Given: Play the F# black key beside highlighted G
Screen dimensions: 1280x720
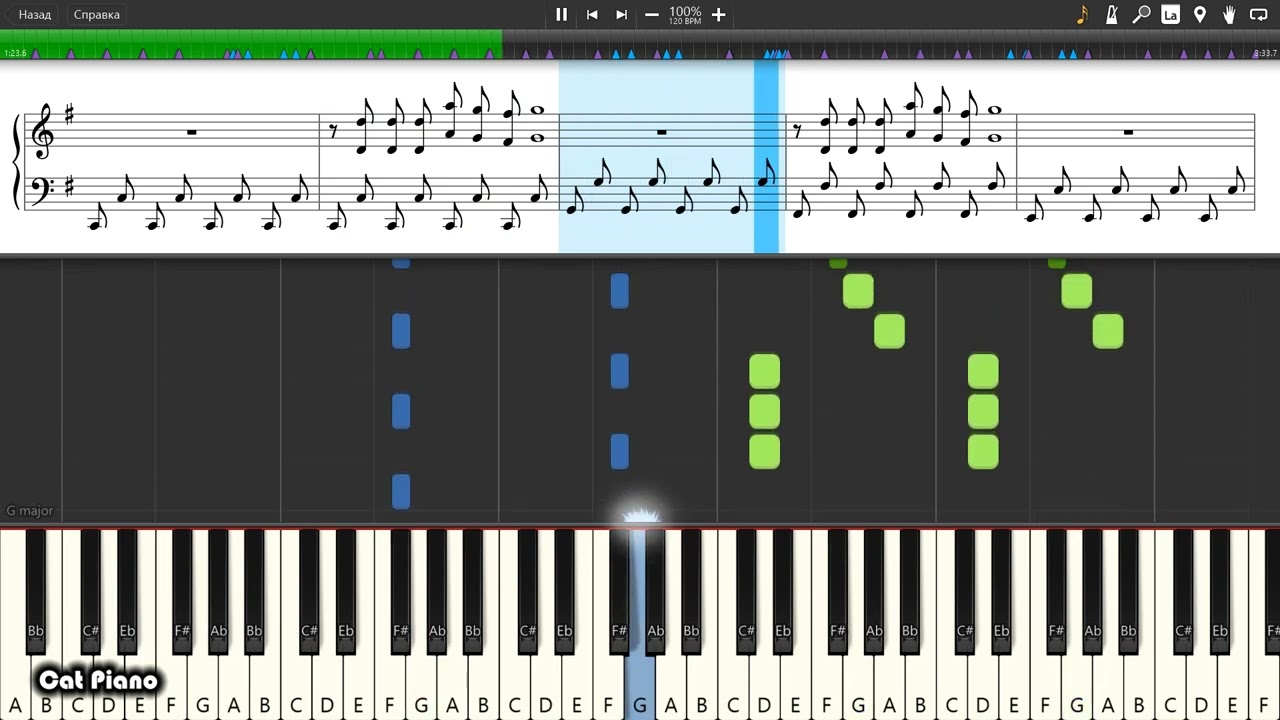Looking at the screenshot, I should 619,590.
